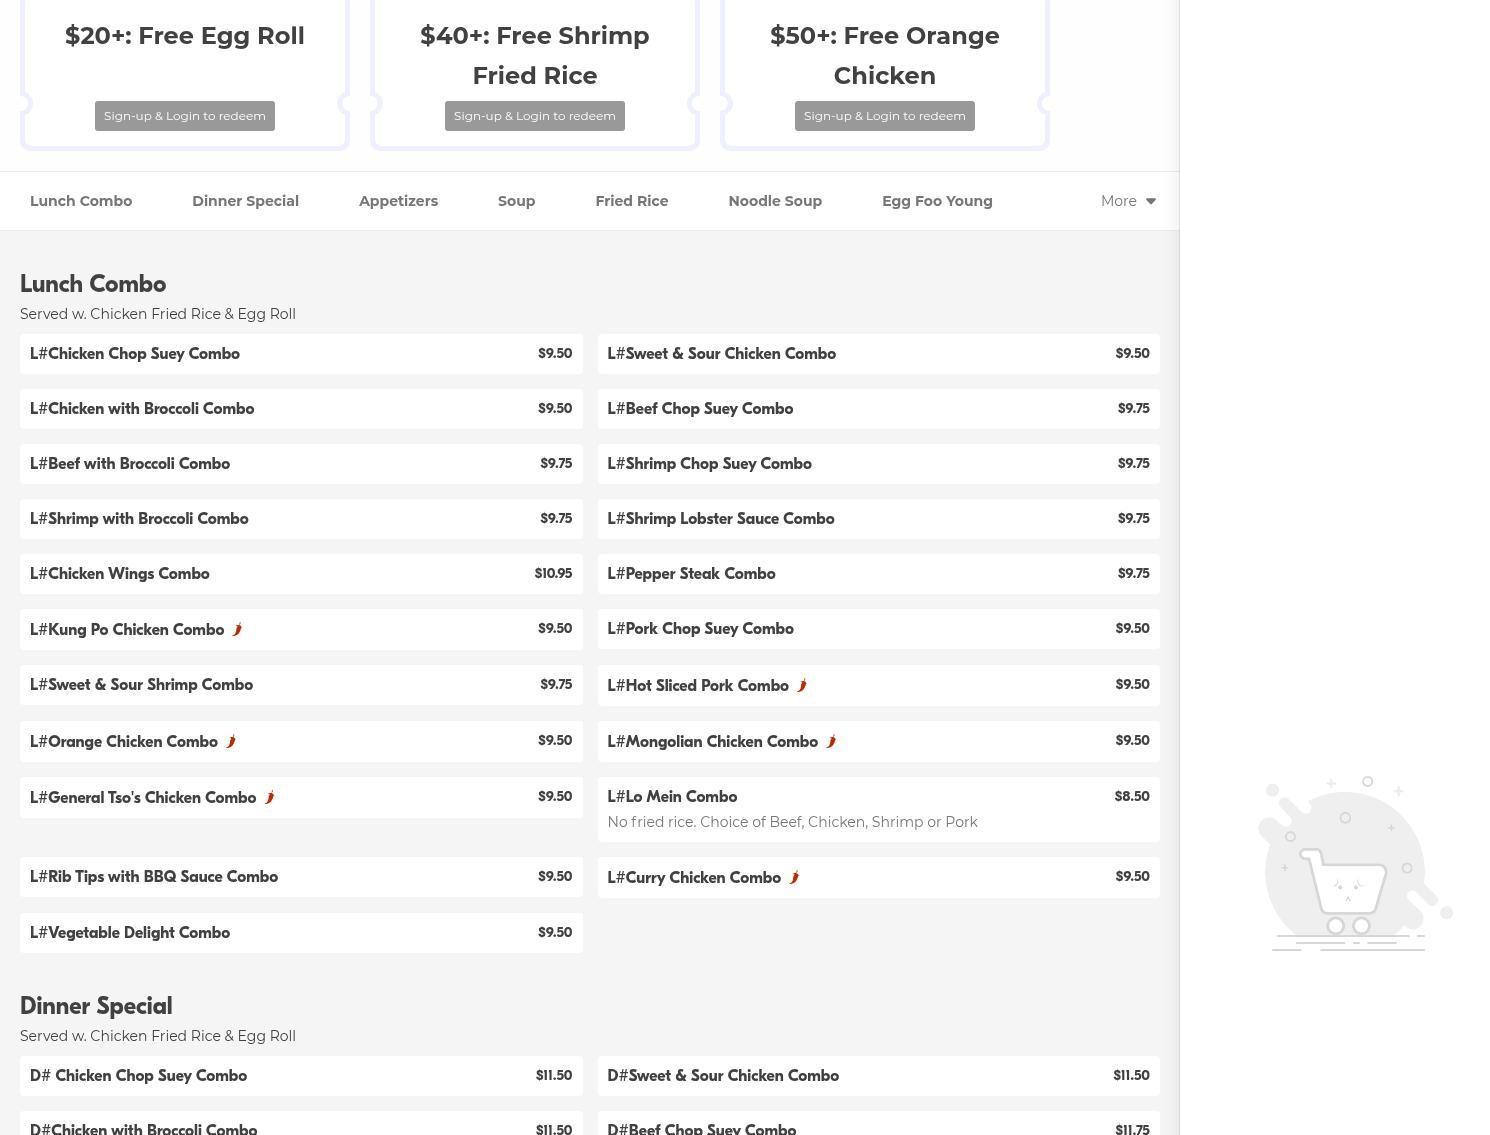1490x1135 pixels.
Task: Click the L#Mongolian Chicken Combo name
Action: coord(713,741)
